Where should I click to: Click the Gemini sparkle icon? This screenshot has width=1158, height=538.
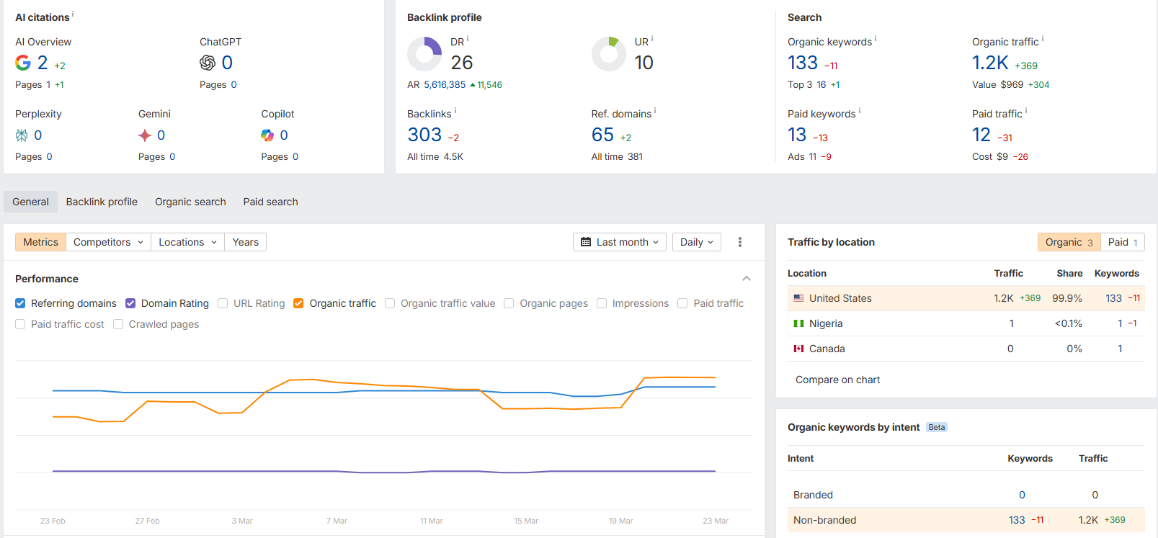pyautogui.click(x=145, y=135)
